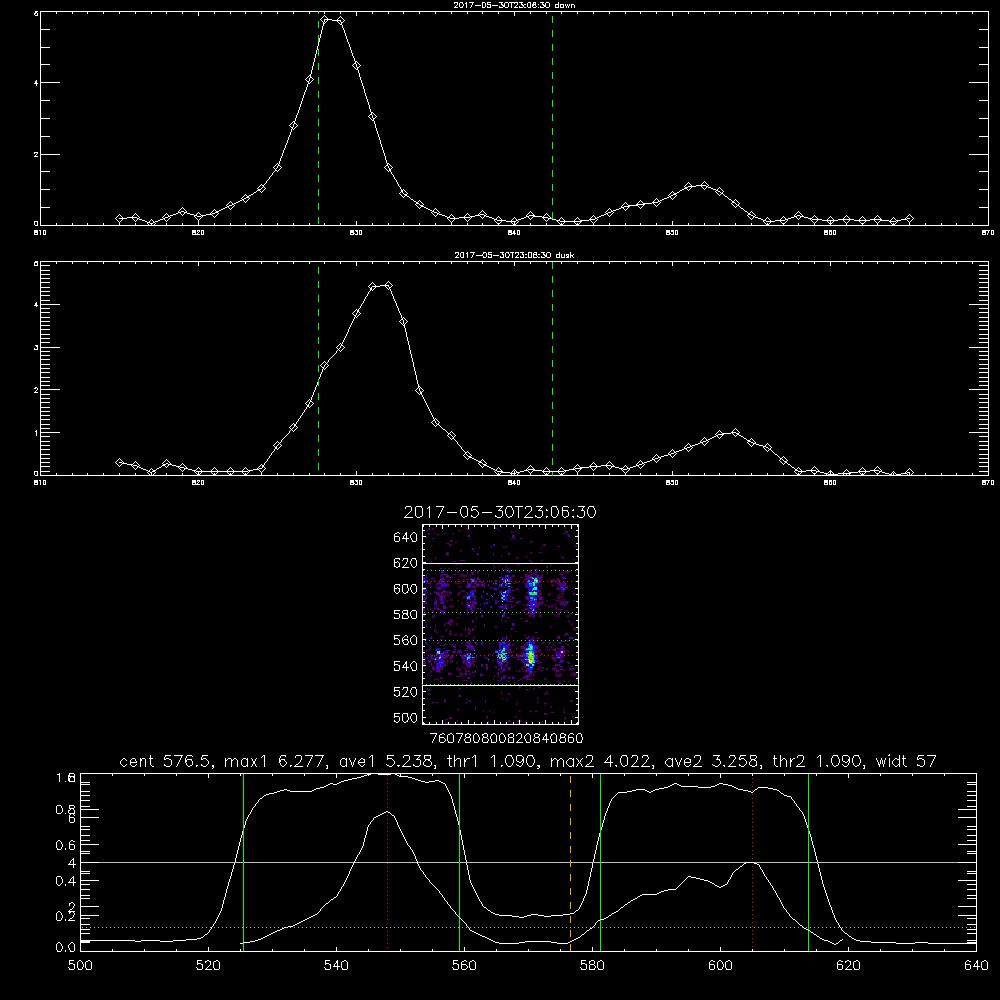Click the "500" x-axis label of bottom plot
Screen dimensions: 1000x1000
[80, 965]
